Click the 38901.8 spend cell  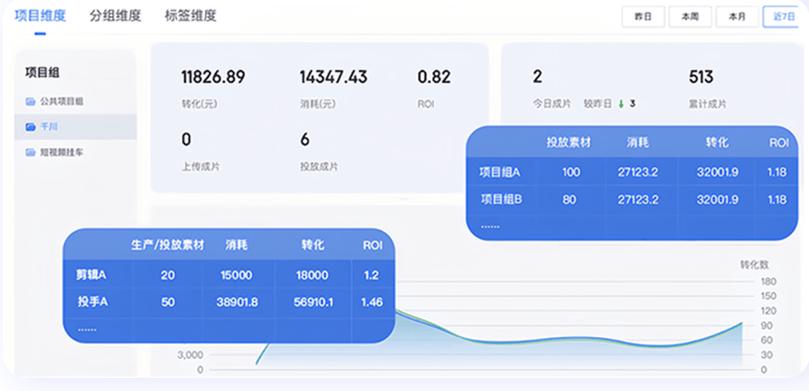click(237, 302)
